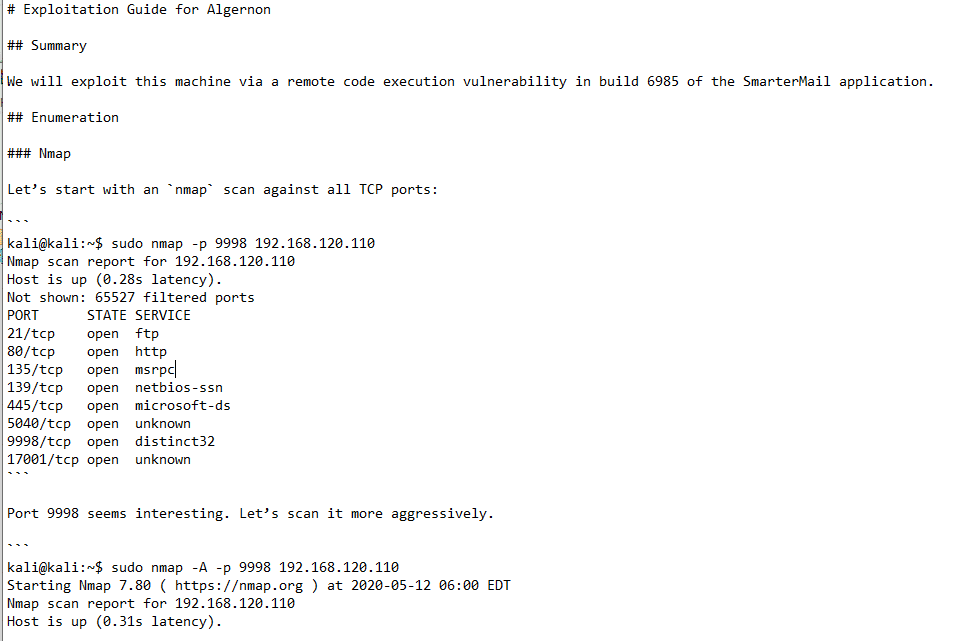Place cursor on the 21/tcp ftp line
The image size is (954, 641).
point(82,334)
